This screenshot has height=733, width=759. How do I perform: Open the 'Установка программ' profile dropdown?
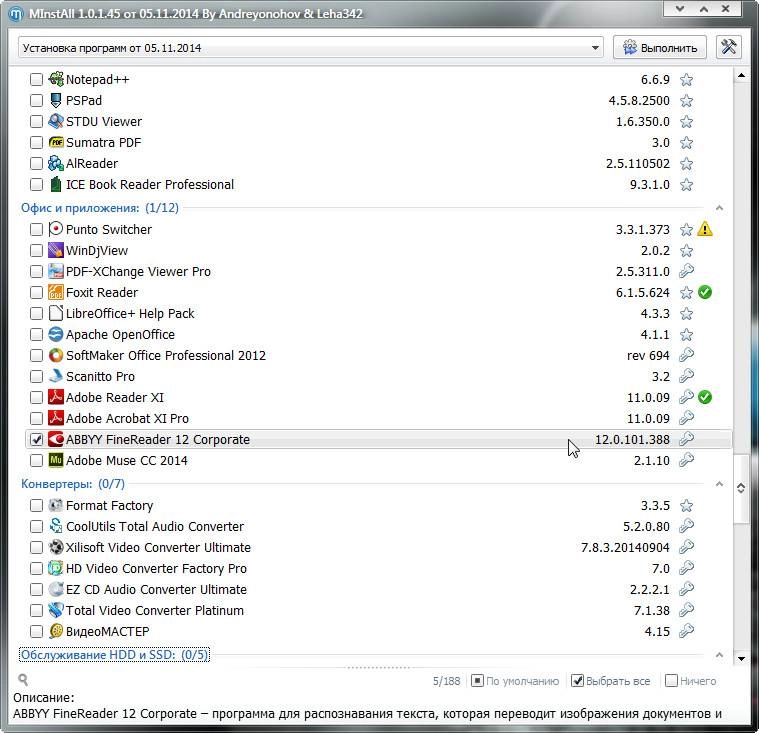311,47
